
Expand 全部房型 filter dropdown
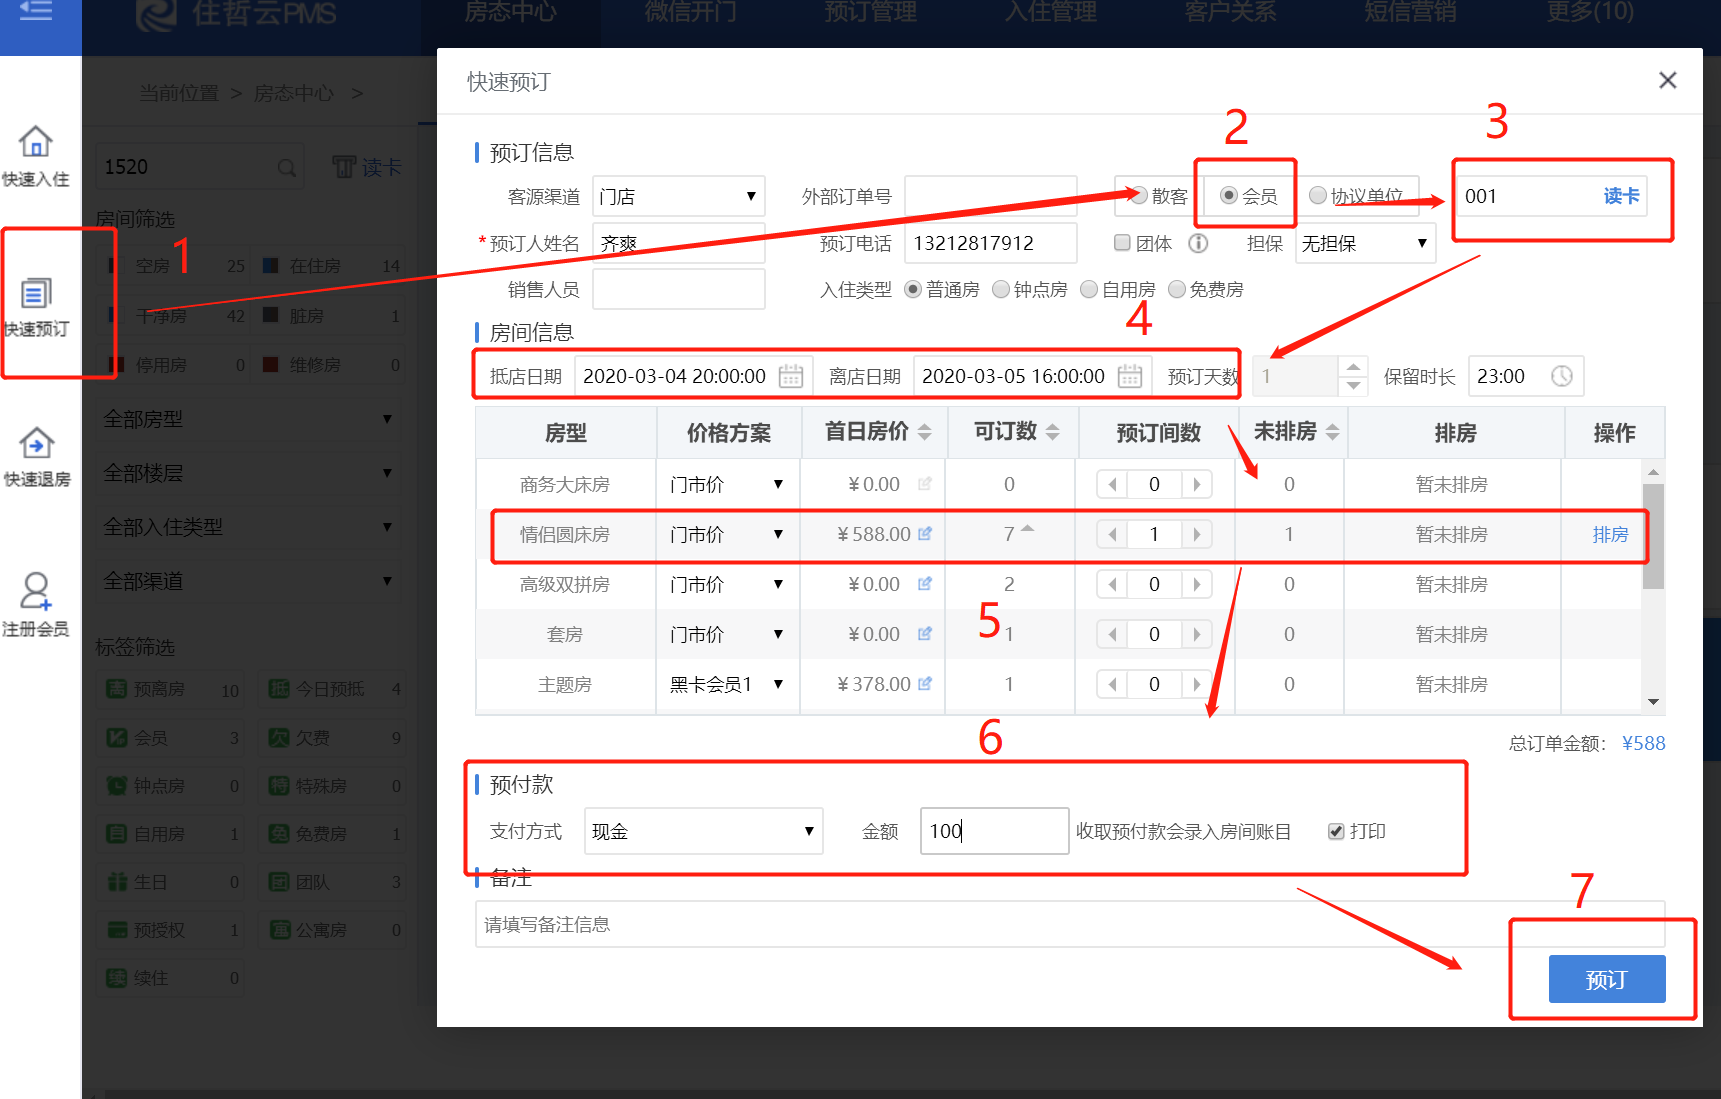click(x=249, y=419)
